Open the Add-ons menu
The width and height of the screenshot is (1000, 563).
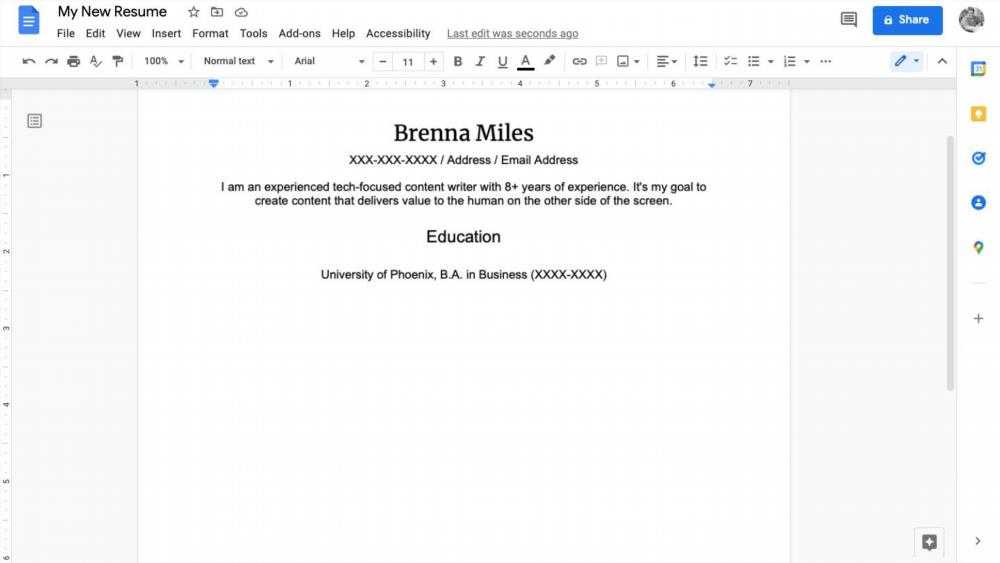(x=299, y=33)
